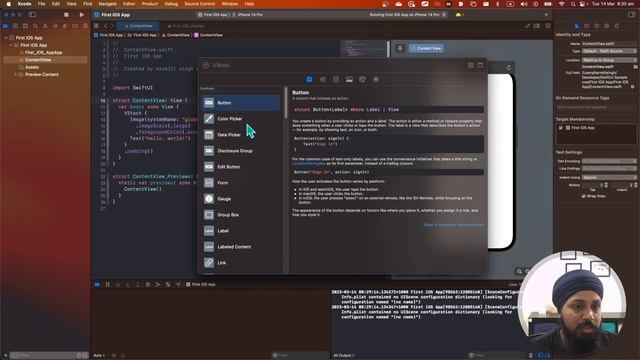The width and height of the screenshot is (640, 360).
Task: Open the Breakpoint navigator icon
Action: 75,26
